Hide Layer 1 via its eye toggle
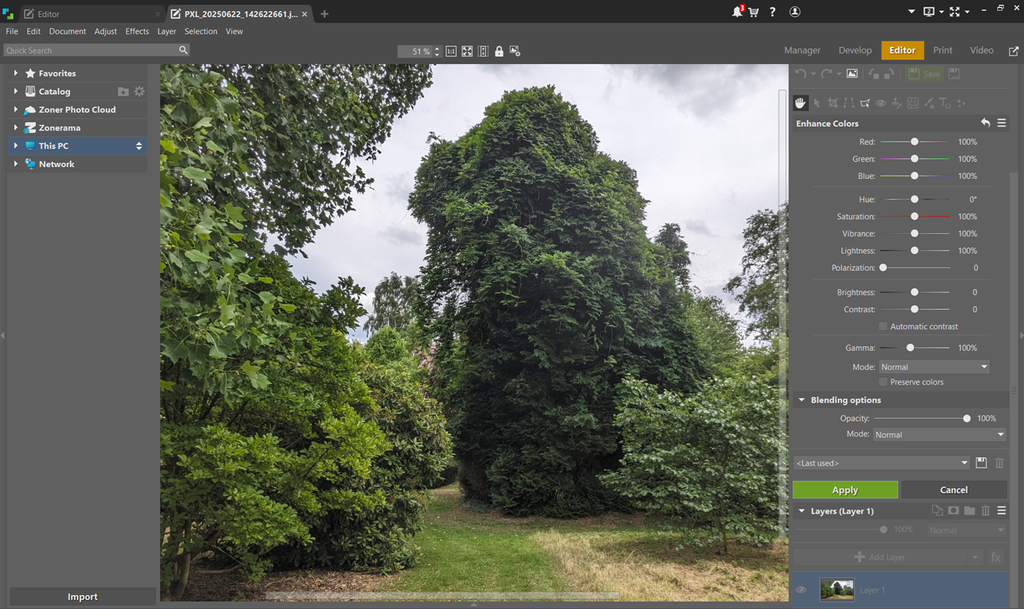Screen dimensions: 1024x609 coord(800,590)
